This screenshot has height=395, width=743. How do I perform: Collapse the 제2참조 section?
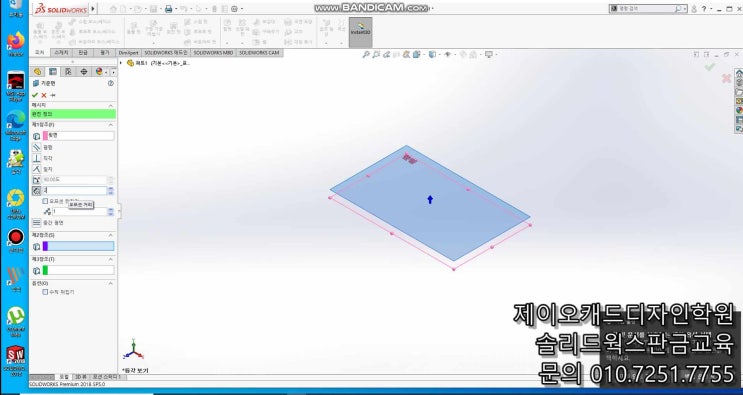111,235
